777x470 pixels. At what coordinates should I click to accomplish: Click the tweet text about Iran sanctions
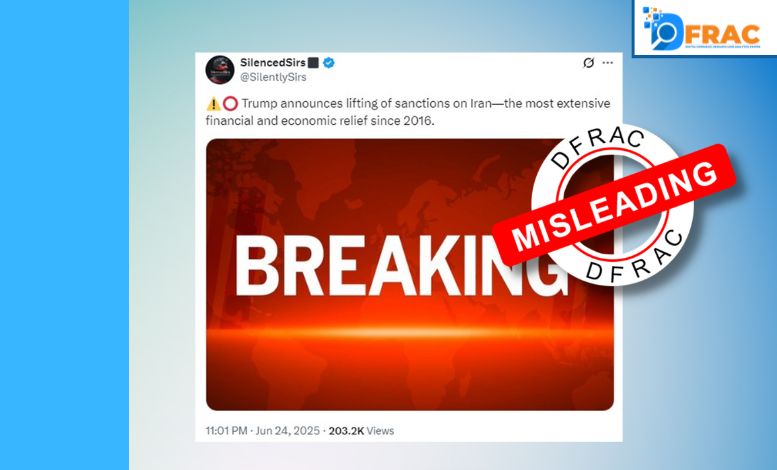(408, 112)
